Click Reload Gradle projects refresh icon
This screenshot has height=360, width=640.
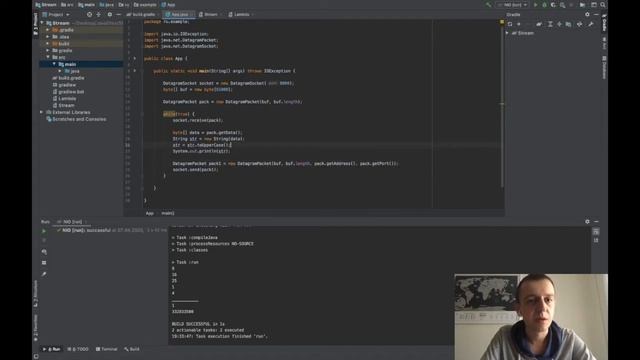(510, 24)
